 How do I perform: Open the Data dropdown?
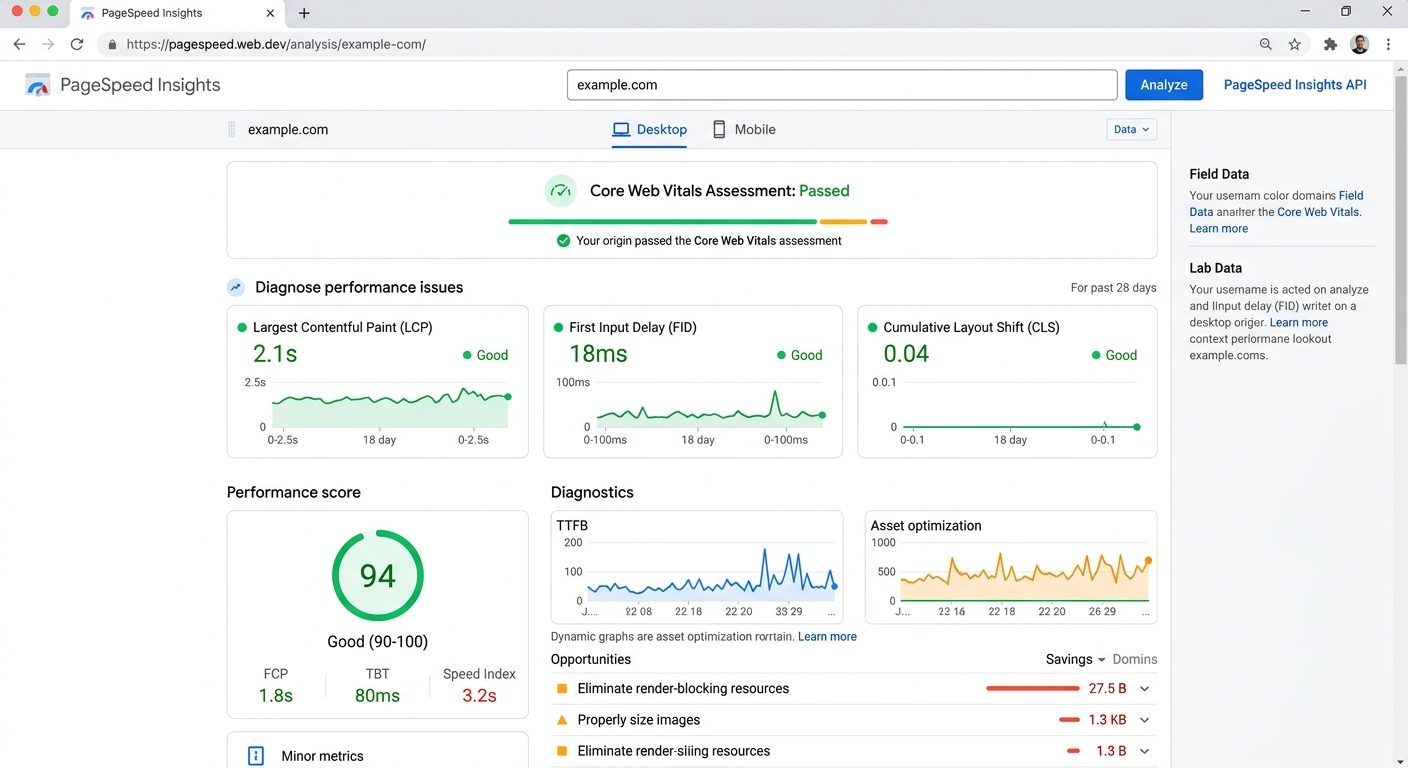[1131, 129]
